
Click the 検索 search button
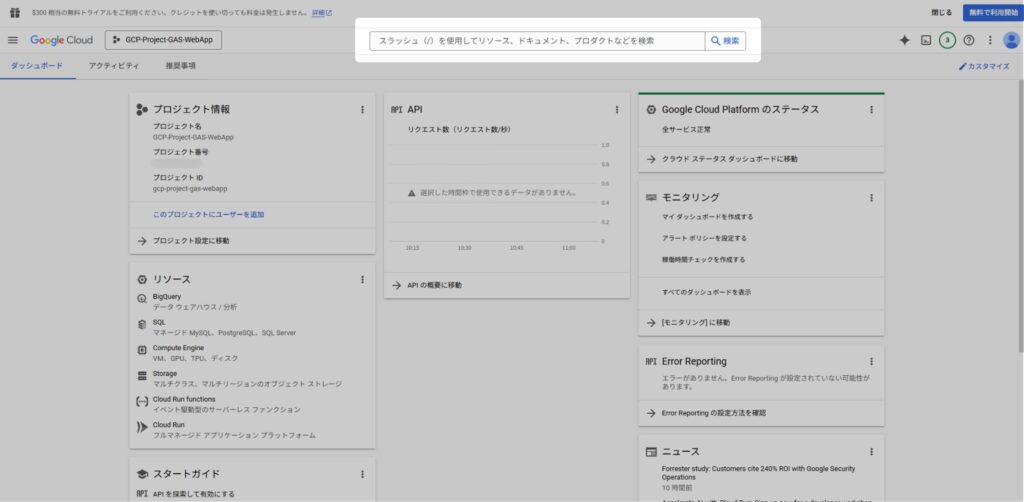point(725,40)
